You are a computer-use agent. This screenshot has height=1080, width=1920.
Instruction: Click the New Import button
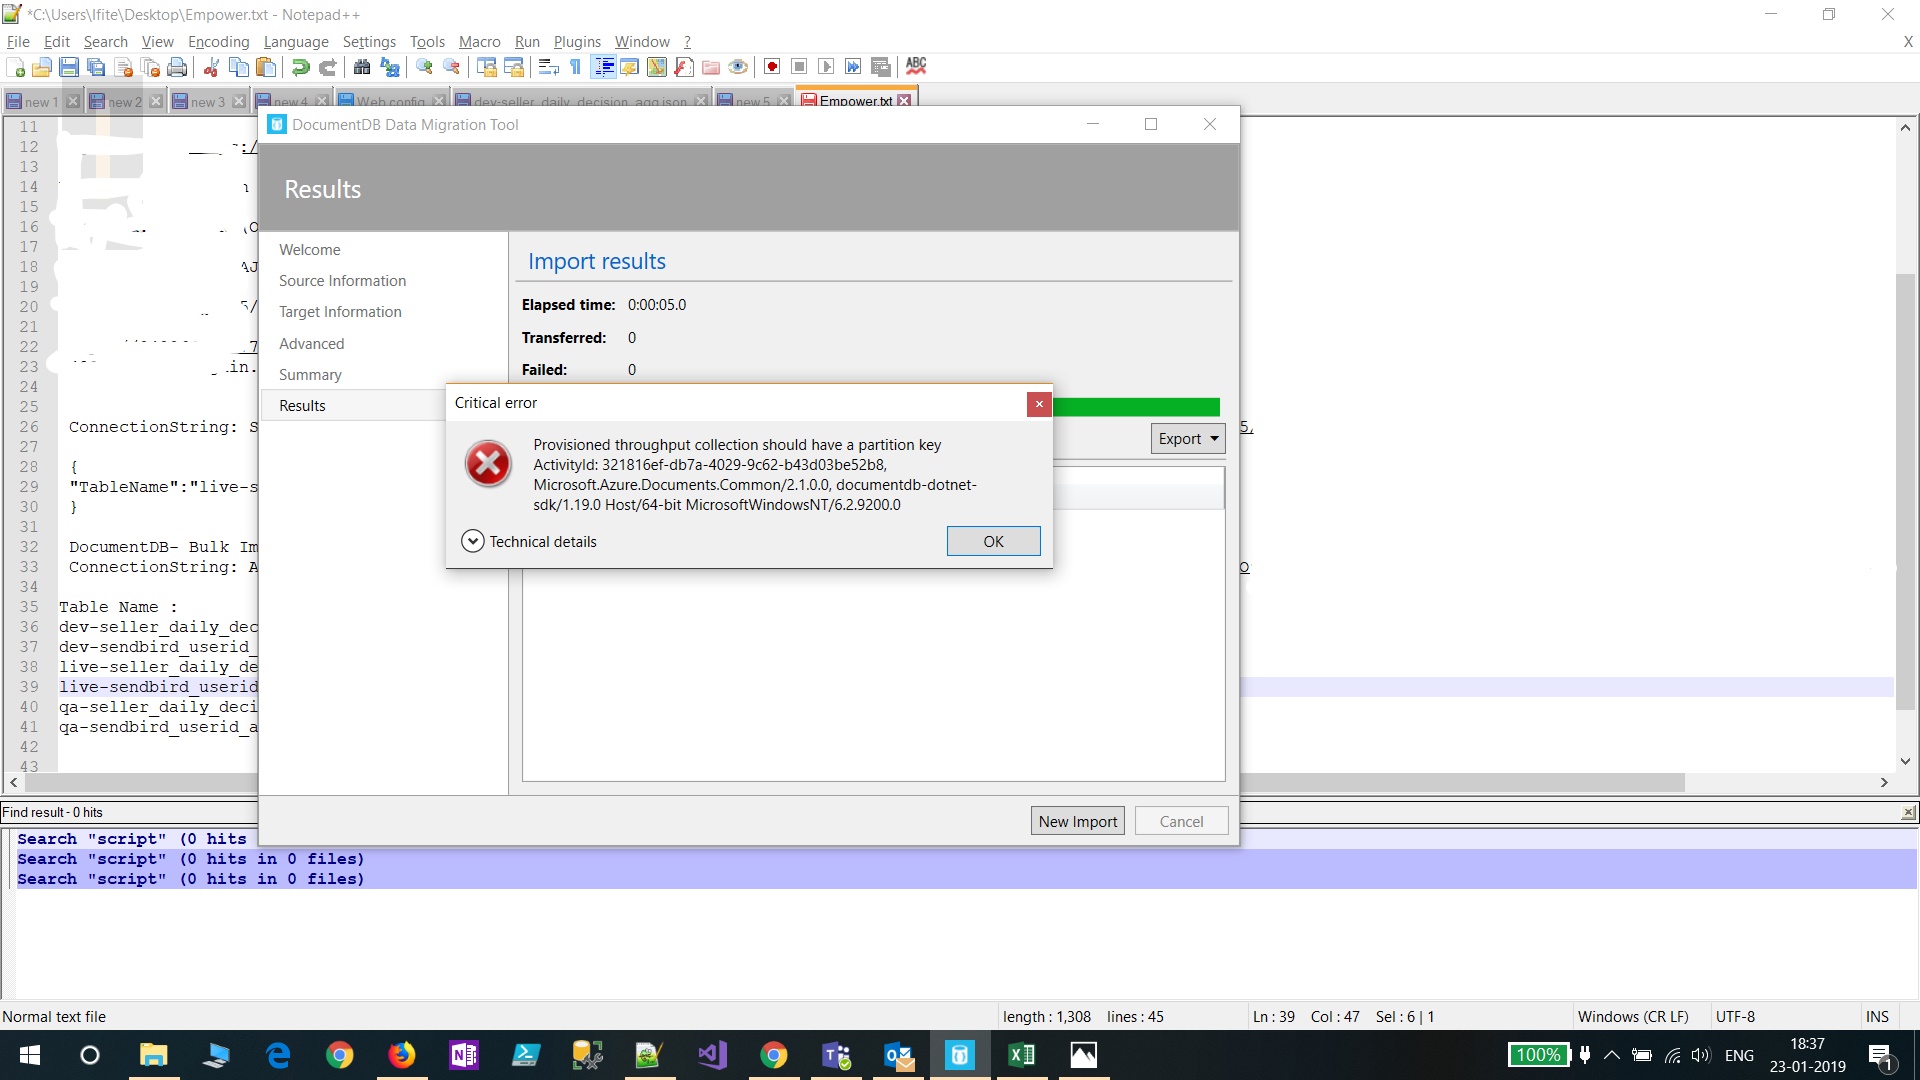pos(1077,821)
